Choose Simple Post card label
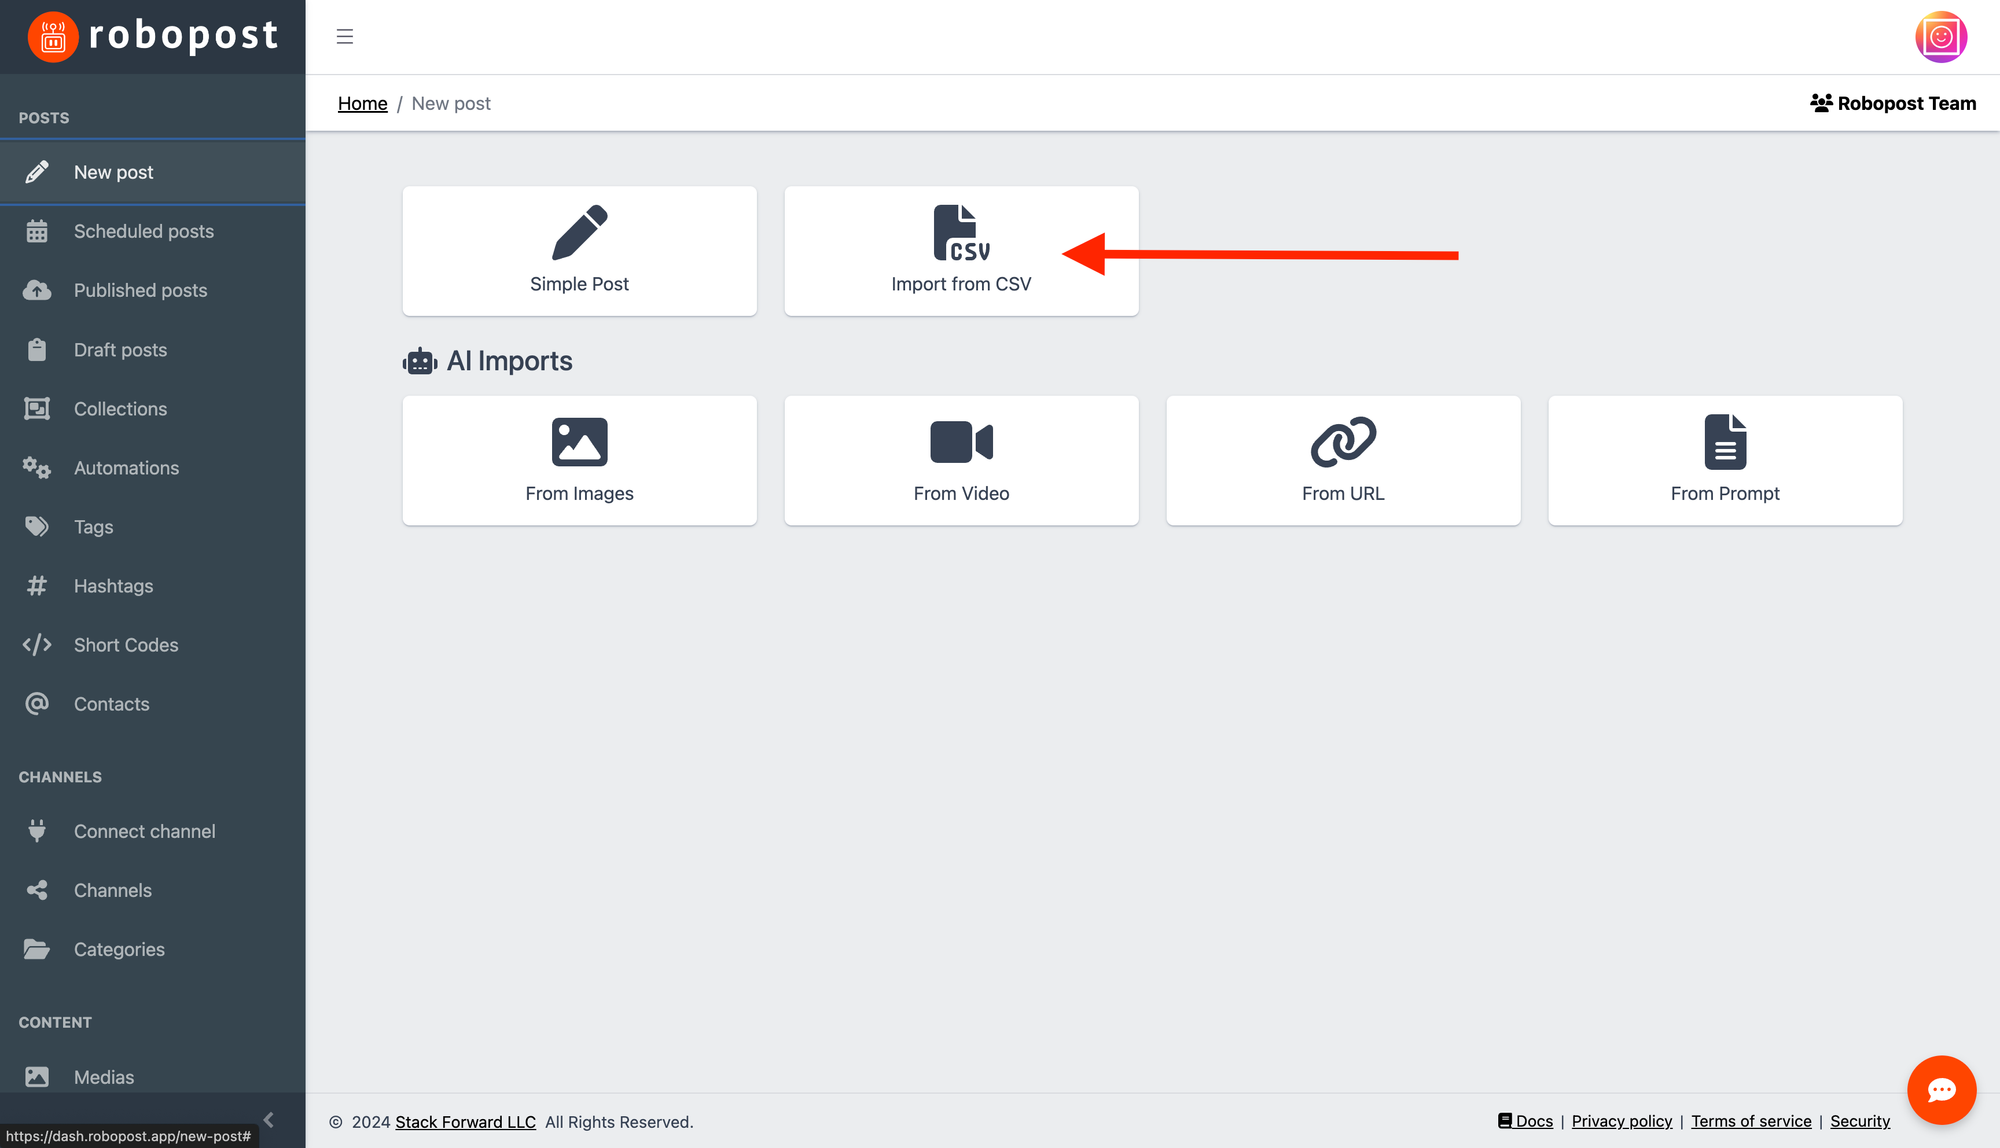Screen dimensions: 2000x1148 tap(579, 284)
